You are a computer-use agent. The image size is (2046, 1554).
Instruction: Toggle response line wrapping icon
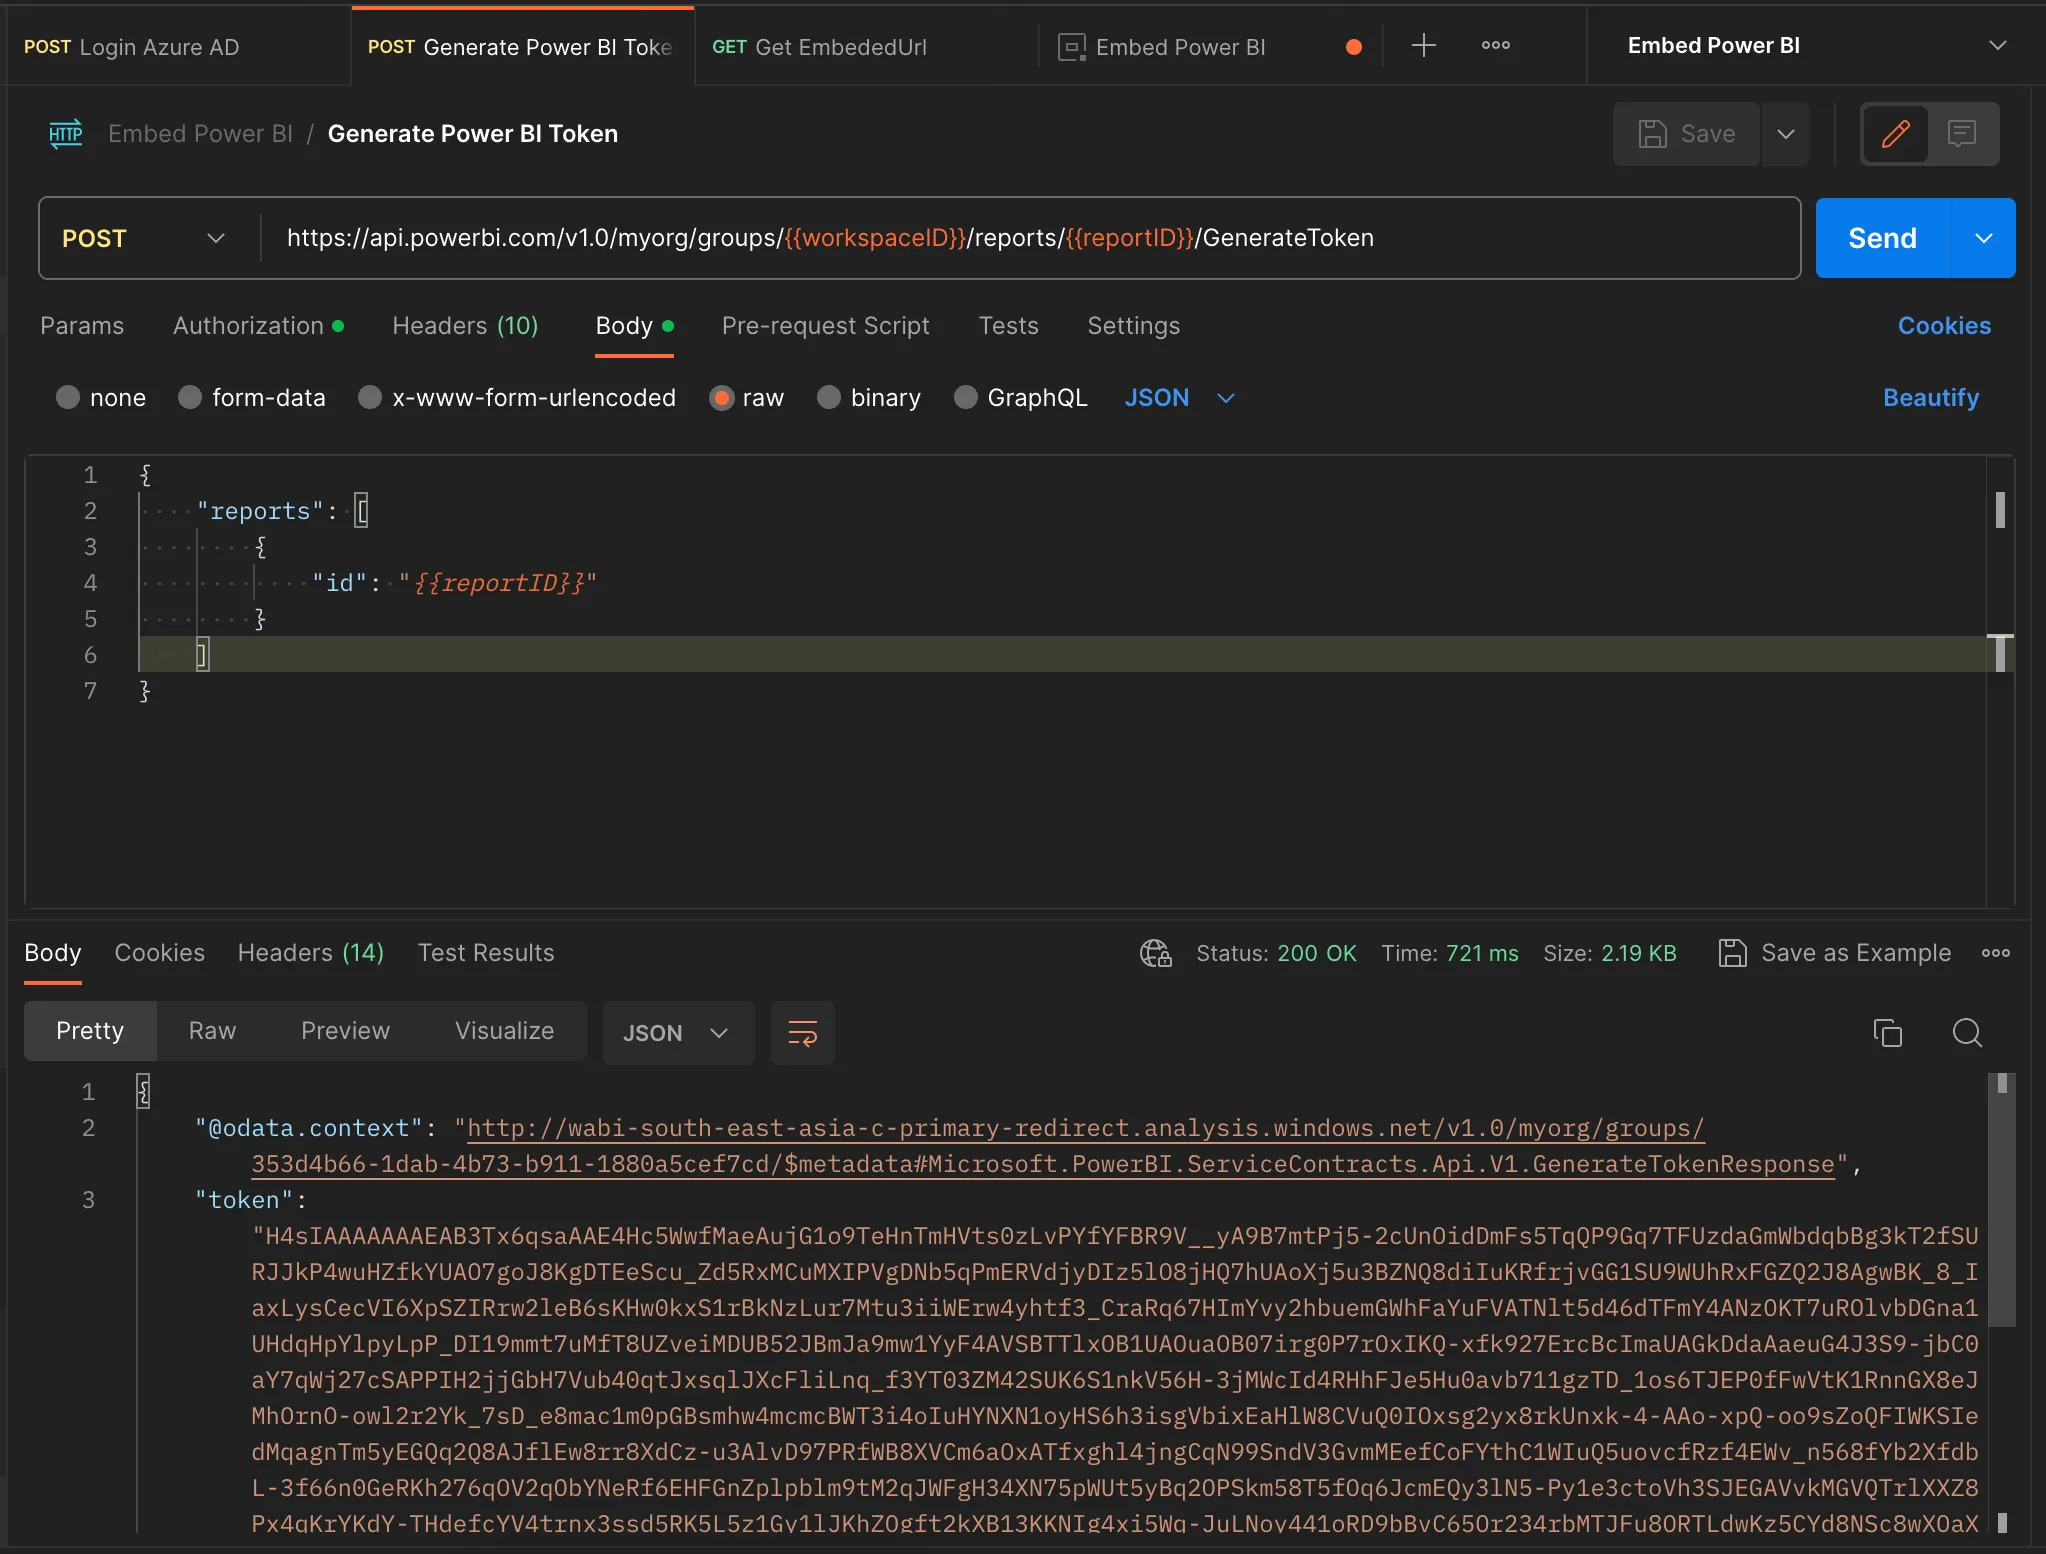802,1032
